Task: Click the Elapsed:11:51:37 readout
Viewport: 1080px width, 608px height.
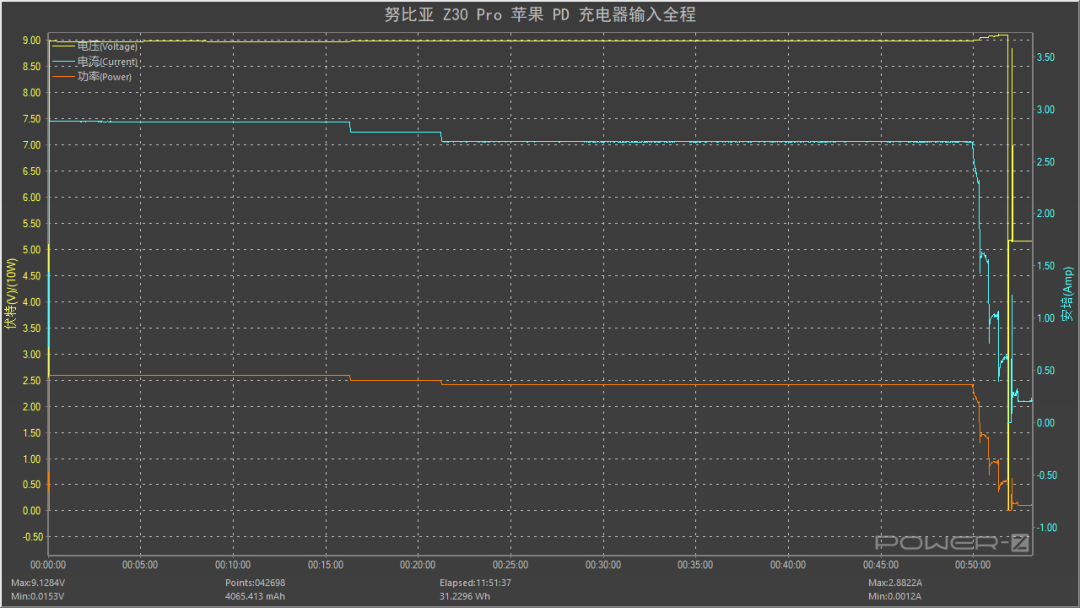Action: (475, 583)
